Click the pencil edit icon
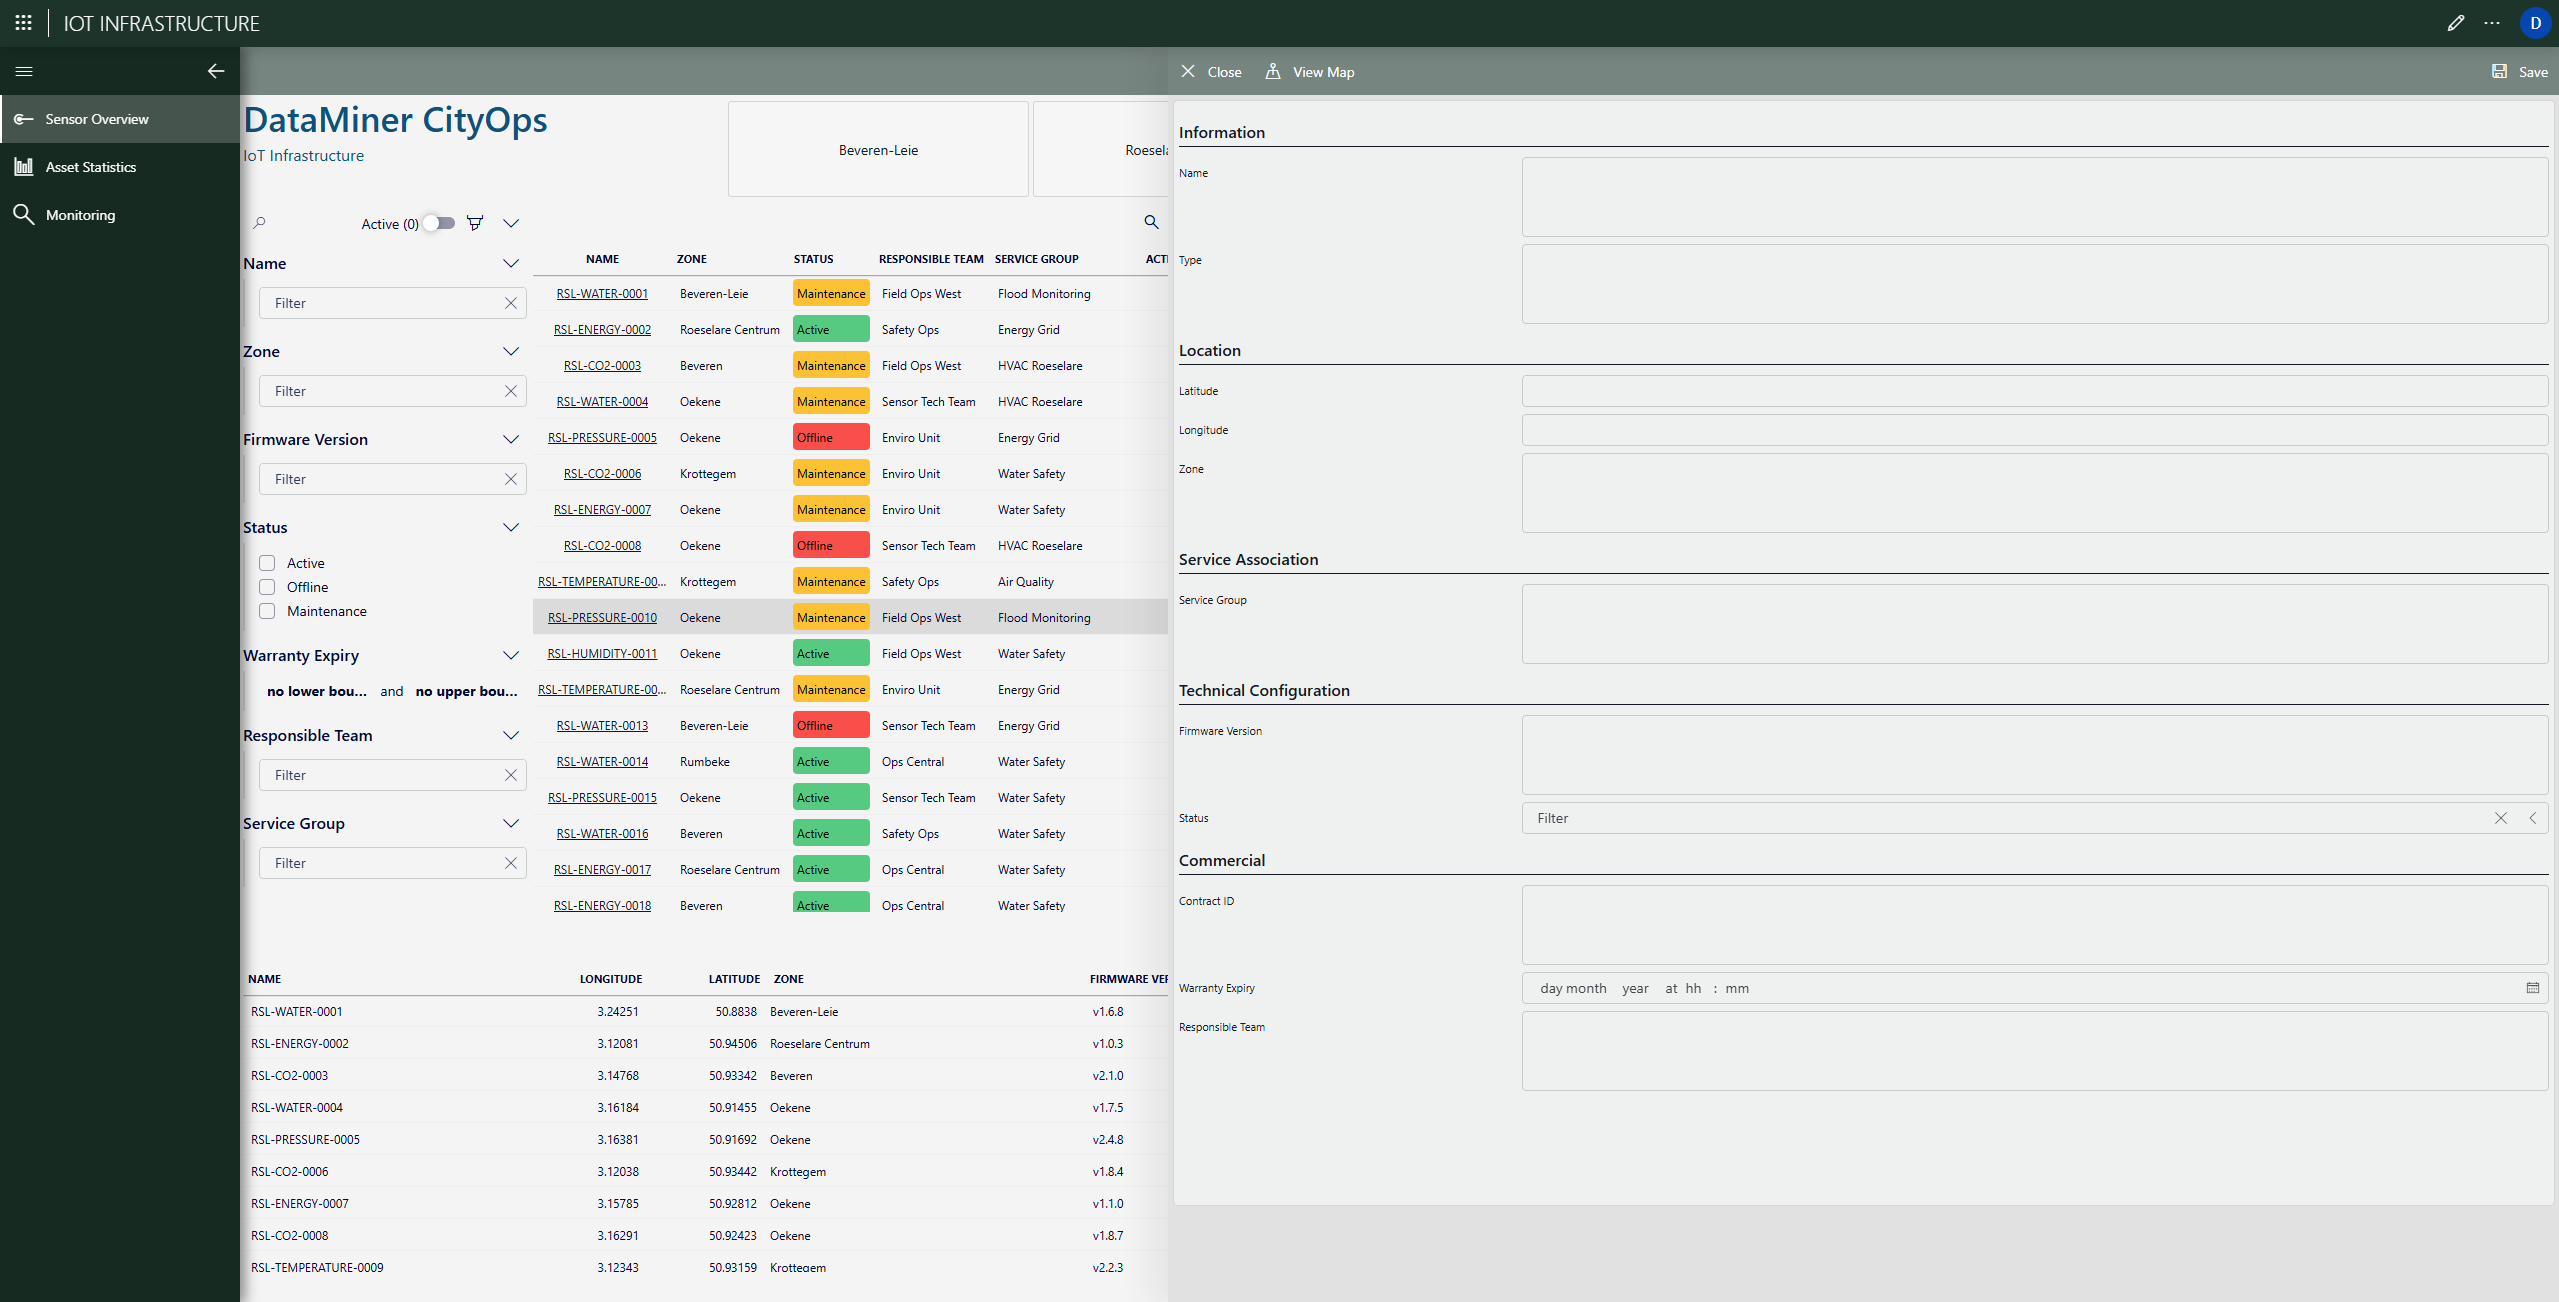 pyautogui.click(x=2455, y=23)
